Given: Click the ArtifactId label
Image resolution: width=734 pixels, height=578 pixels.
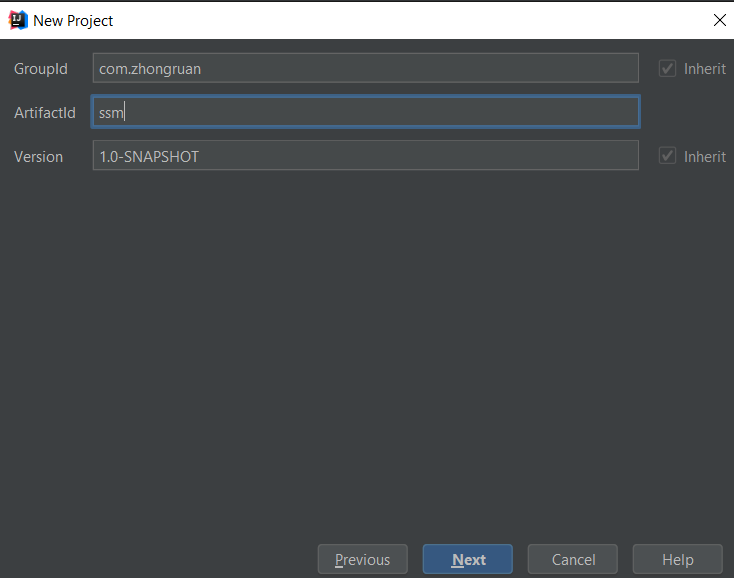Looking at the screenshot, I should coord(45,113).
